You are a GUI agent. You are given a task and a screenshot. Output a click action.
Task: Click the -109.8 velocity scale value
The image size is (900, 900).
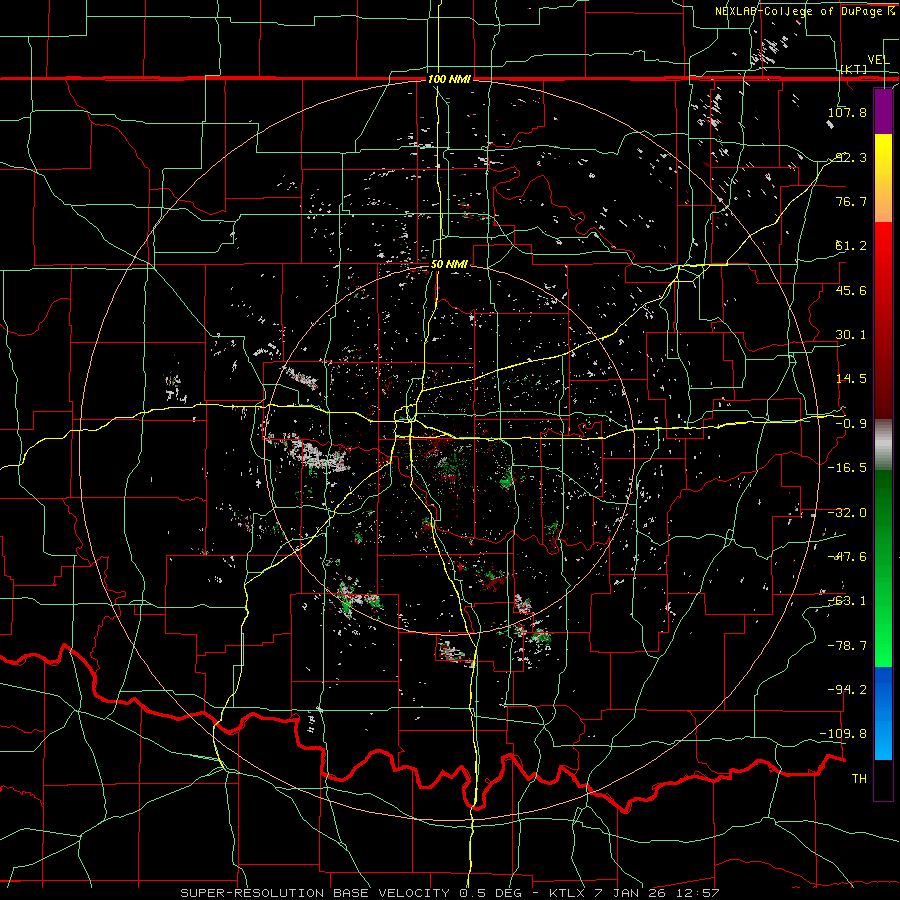tap(844, 734)
